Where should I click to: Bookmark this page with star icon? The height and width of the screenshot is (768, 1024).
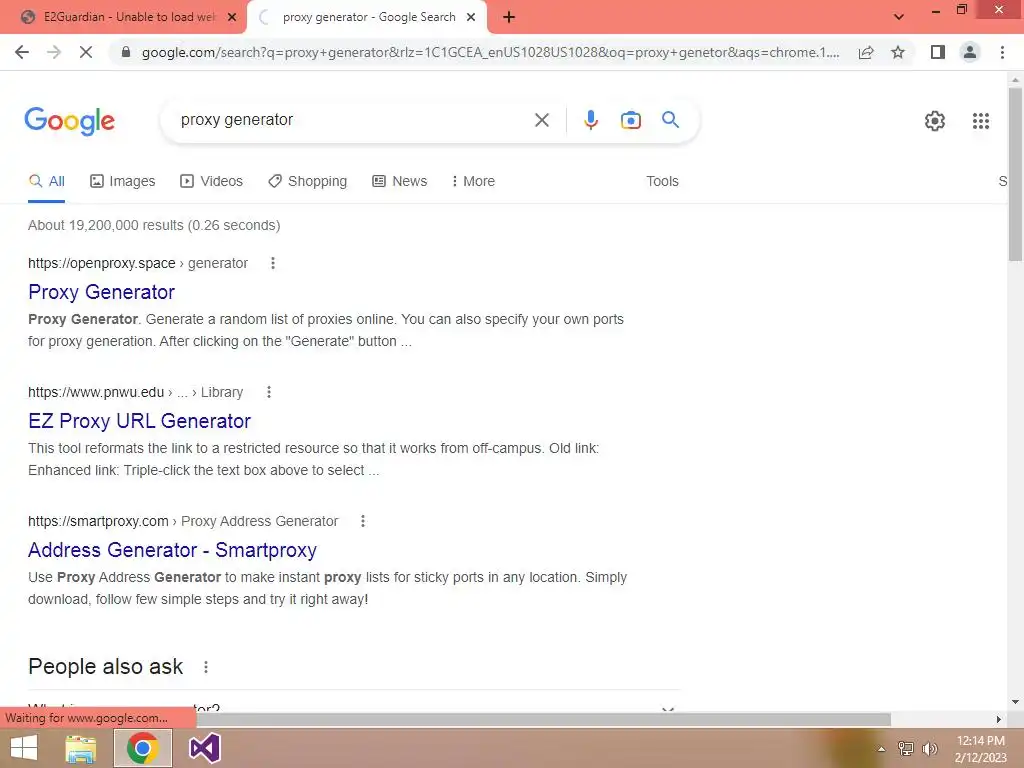point(898,52)
